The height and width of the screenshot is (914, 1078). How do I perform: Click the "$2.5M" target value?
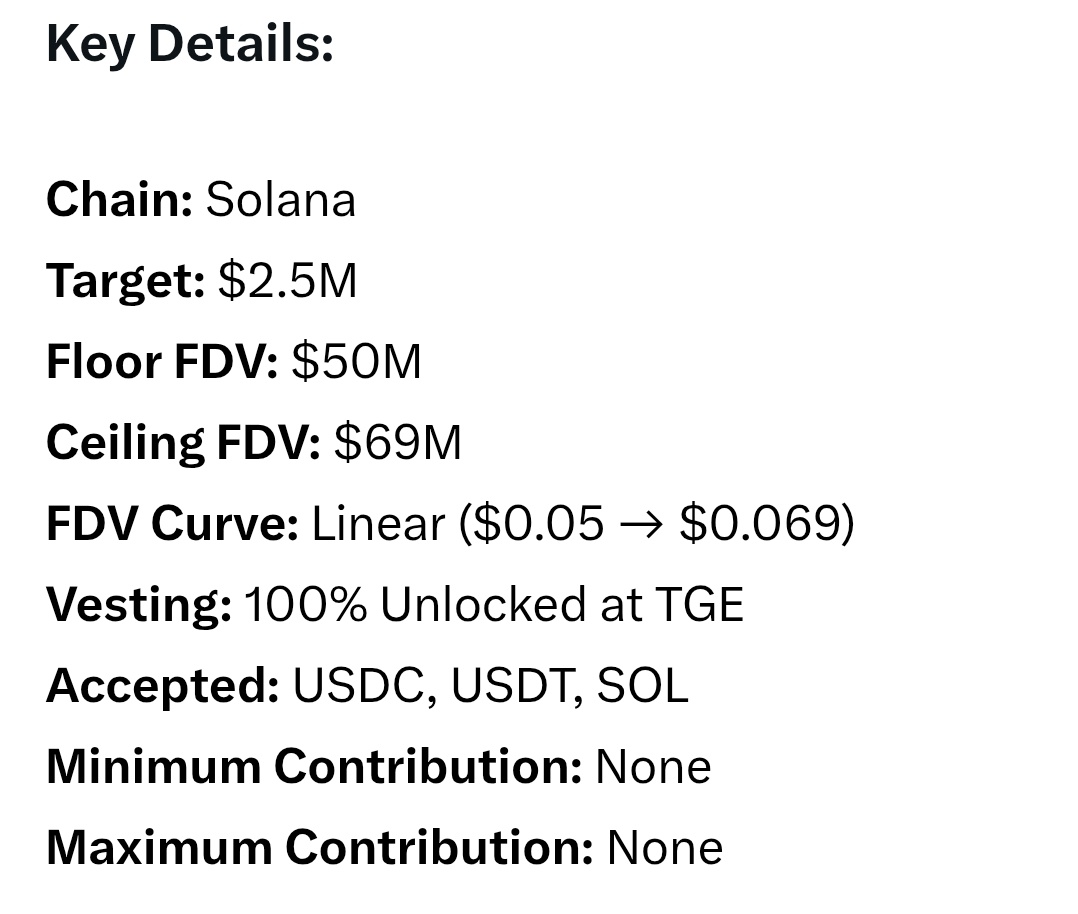click(287, 281)
